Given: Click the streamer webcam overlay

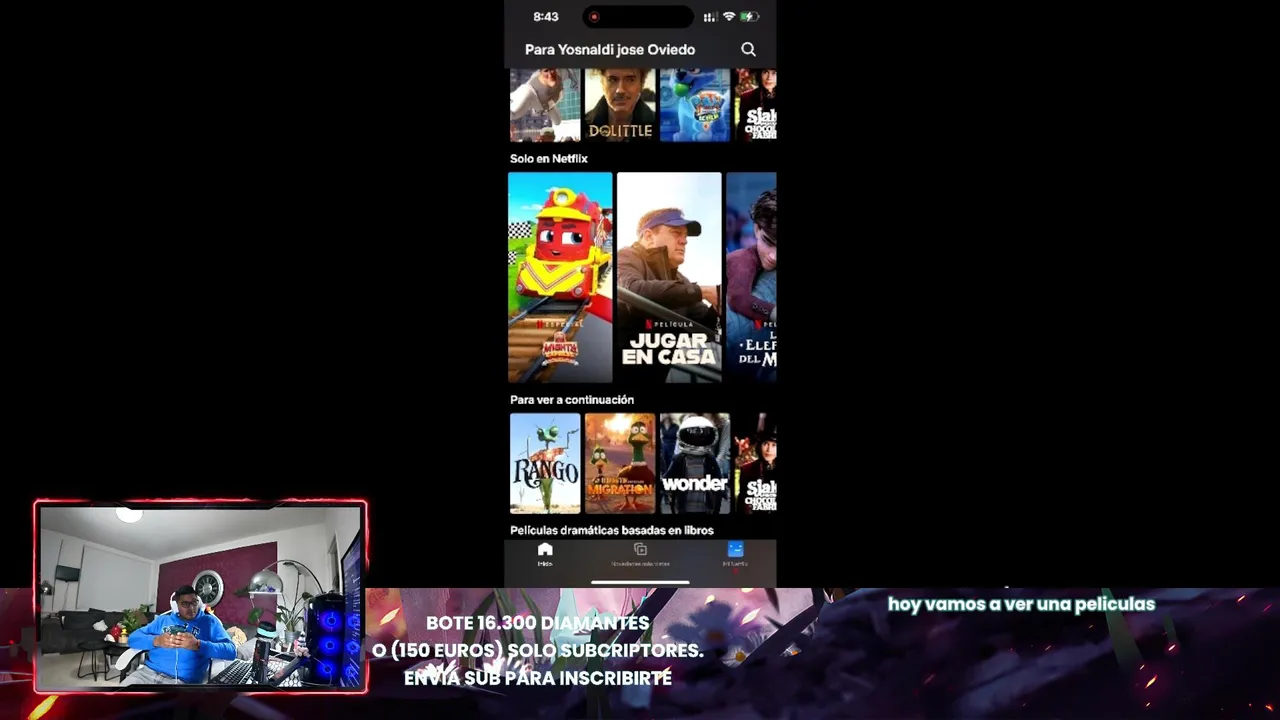Looking at the screenshot, I should point(201,597).
